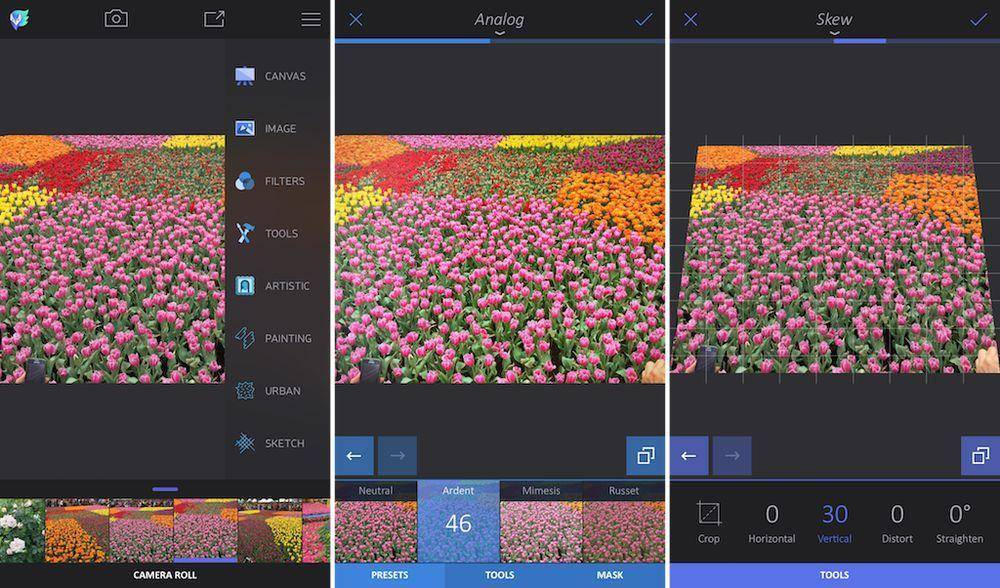Viewport: 1000px width, 588px height.
Task: Switch to the Mask tab
Action: click(610, 576)
